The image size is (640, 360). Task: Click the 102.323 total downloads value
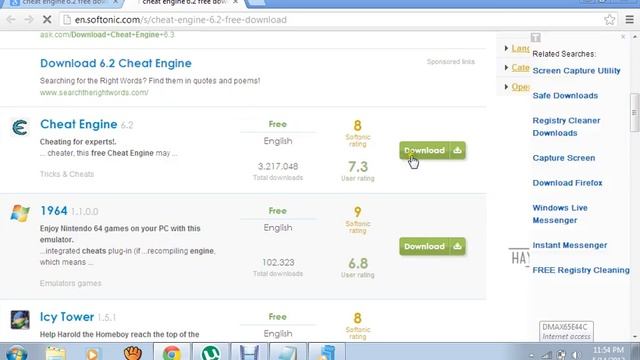[278, 262]
